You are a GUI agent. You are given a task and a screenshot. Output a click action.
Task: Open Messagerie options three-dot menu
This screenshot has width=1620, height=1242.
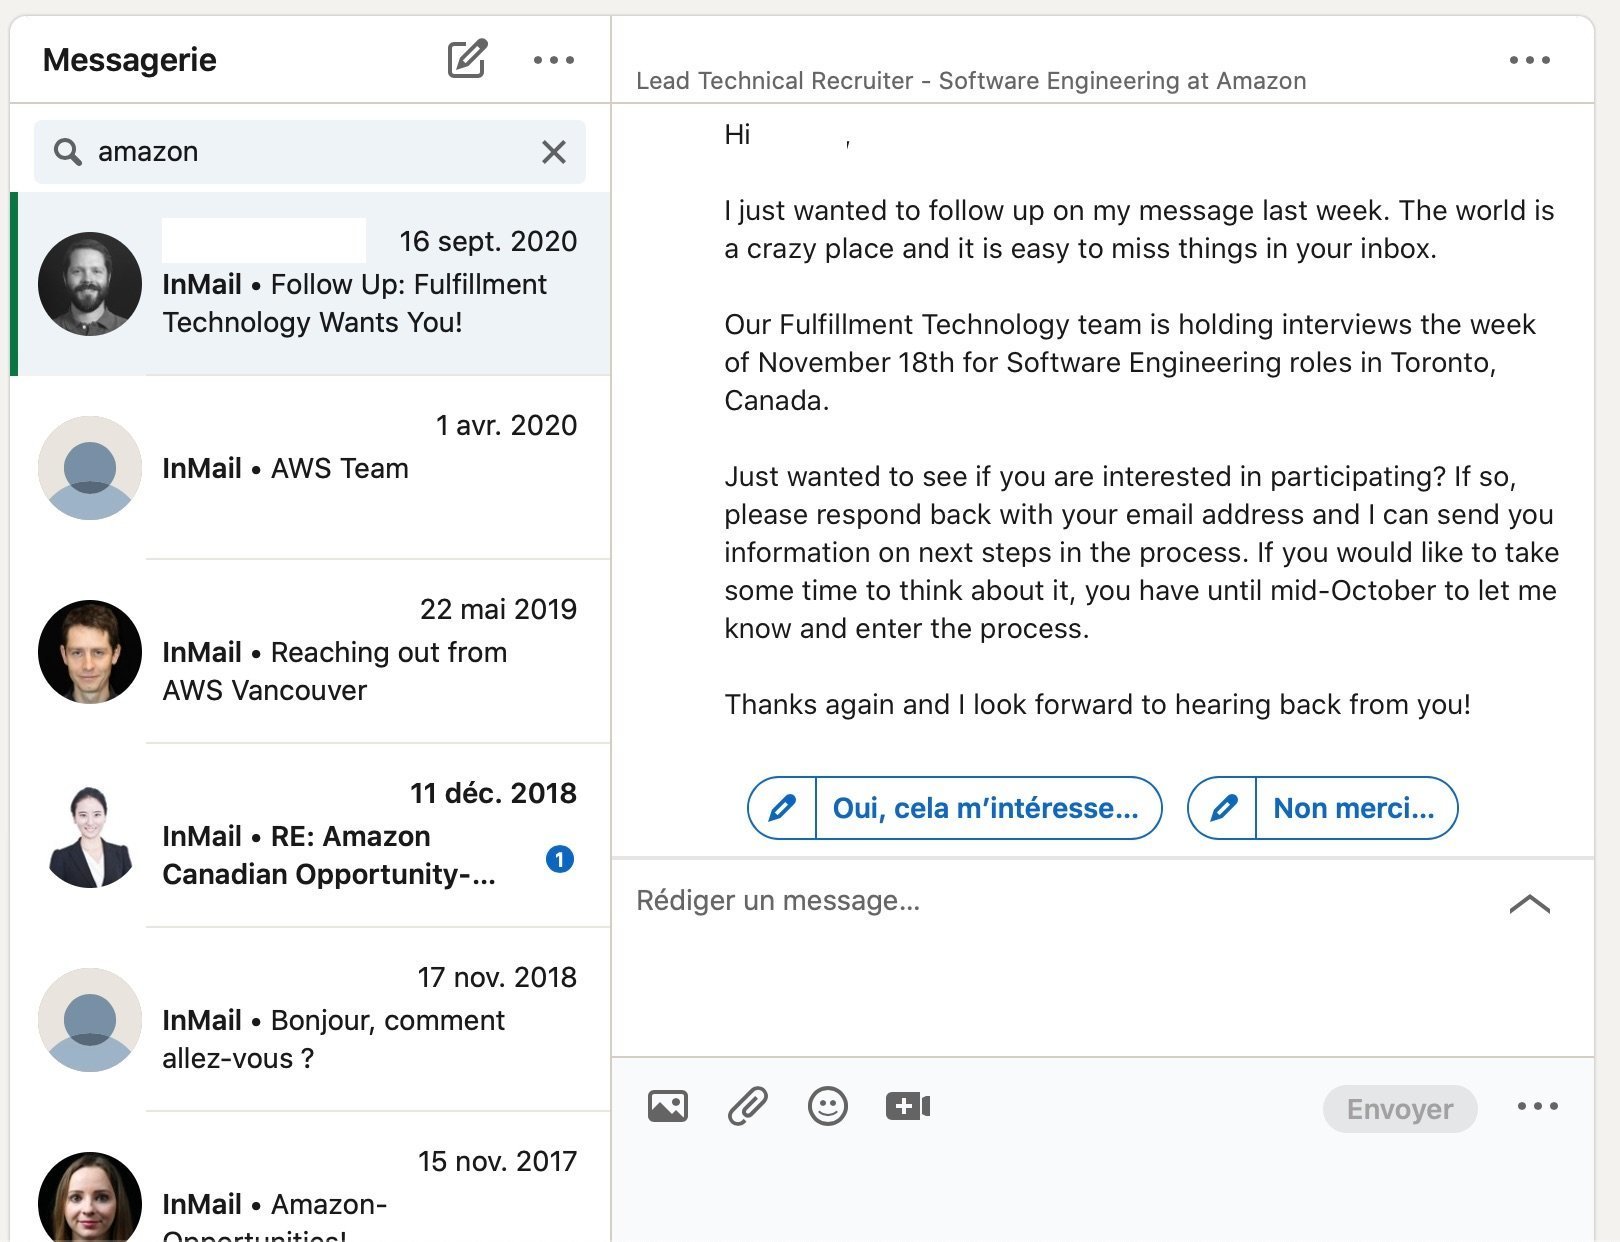click(x=553, y=60)
